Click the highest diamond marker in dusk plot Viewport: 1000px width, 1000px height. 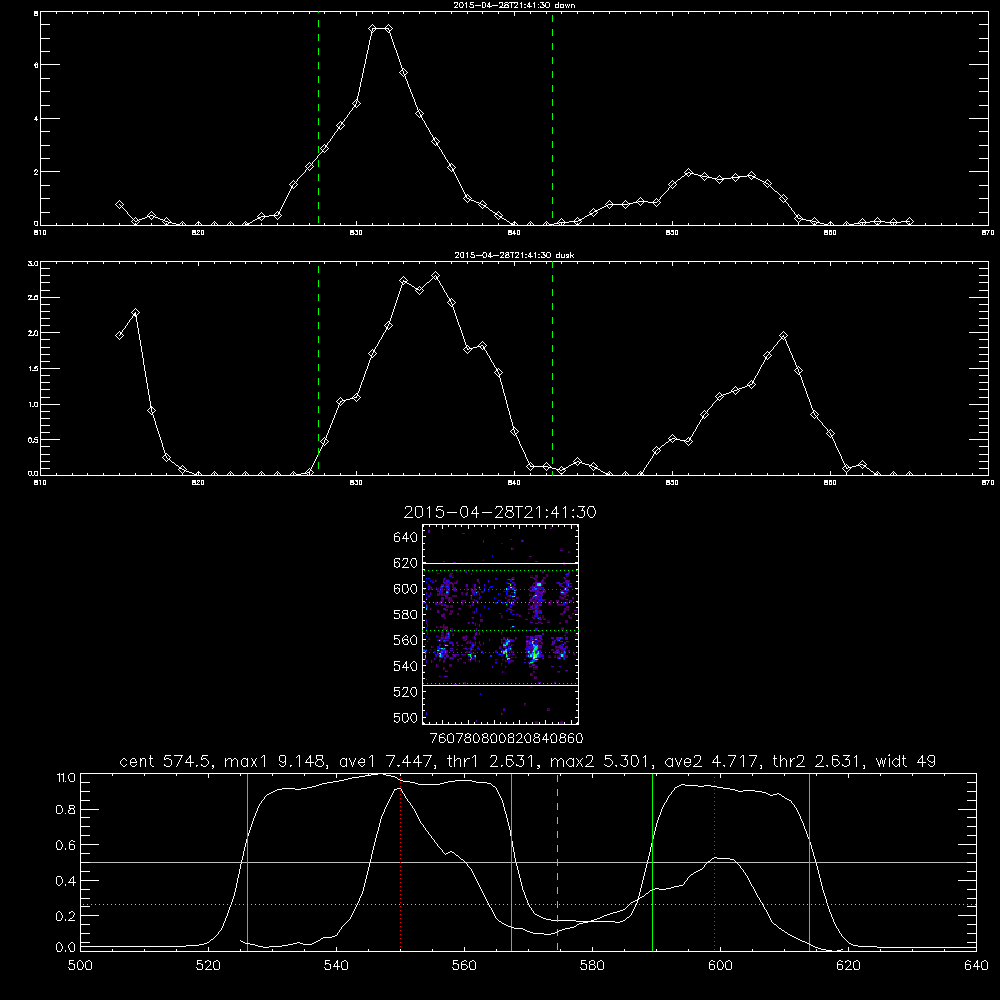tap(436, 276)
